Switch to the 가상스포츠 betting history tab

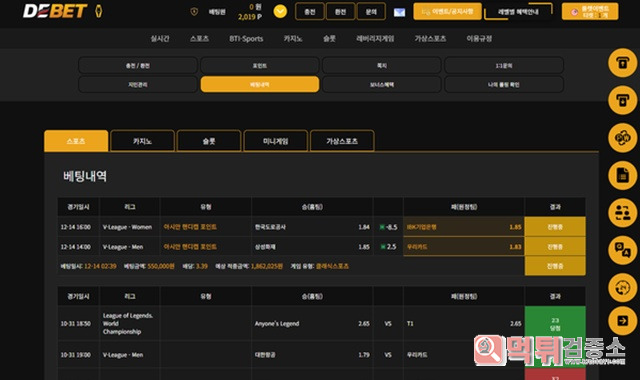point(342,141)
